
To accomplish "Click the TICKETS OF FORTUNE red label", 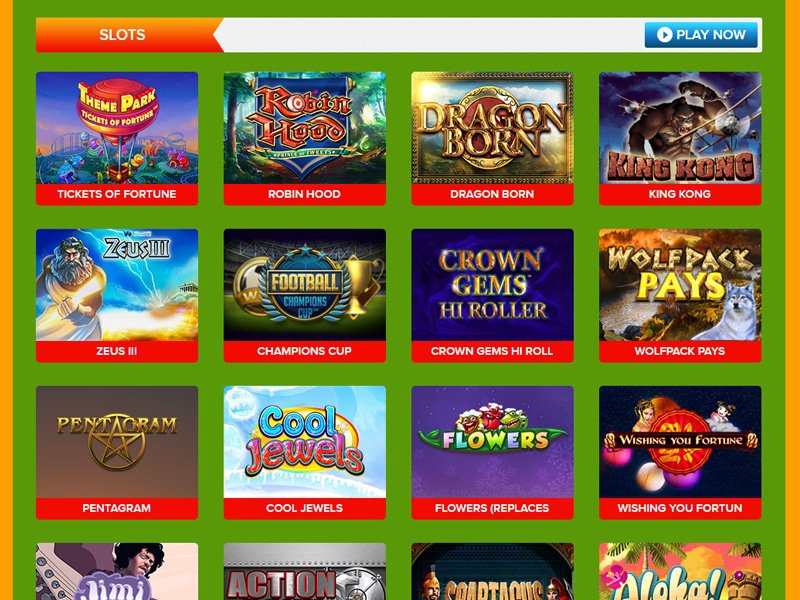I will point(117,194).
